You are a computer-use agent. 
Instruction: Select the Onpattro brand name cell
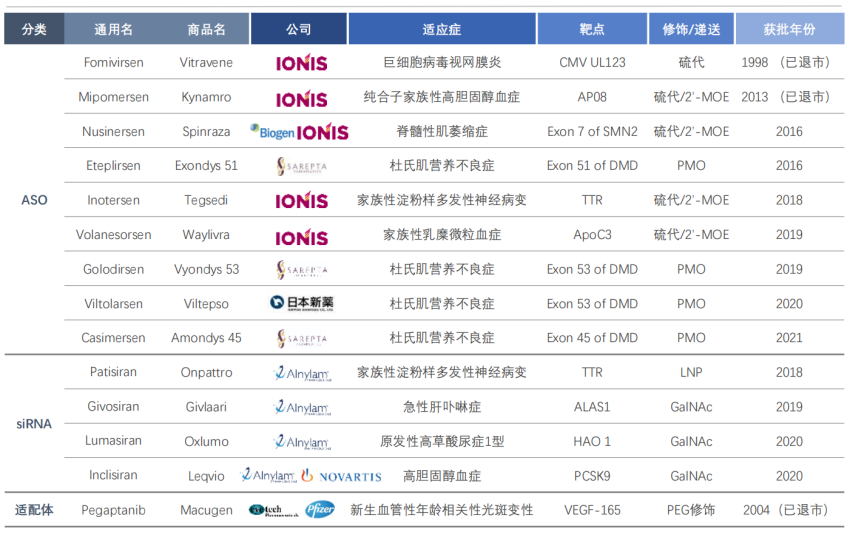tap(207, 373)
